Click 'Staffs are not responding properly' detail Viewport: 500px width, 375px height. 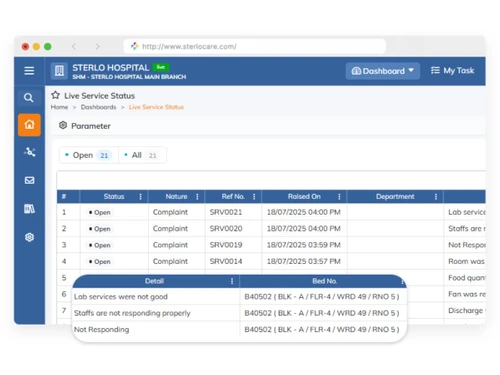132,313
